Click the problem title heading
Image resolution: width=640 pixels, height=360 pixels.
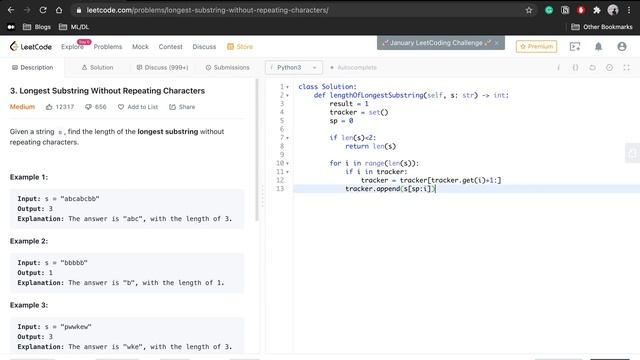click(x=107, y=91)
